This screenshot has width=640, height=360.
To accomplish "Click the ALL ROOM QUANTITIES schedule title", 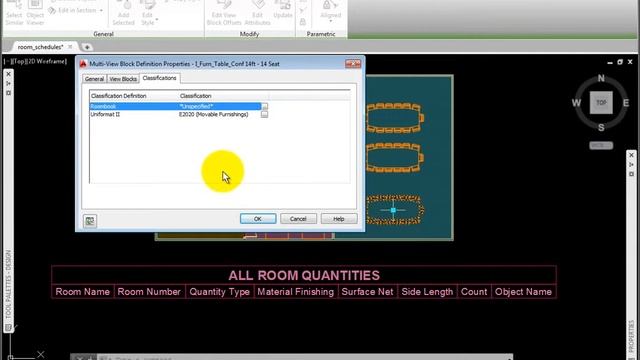I will (x=304, y=276).
